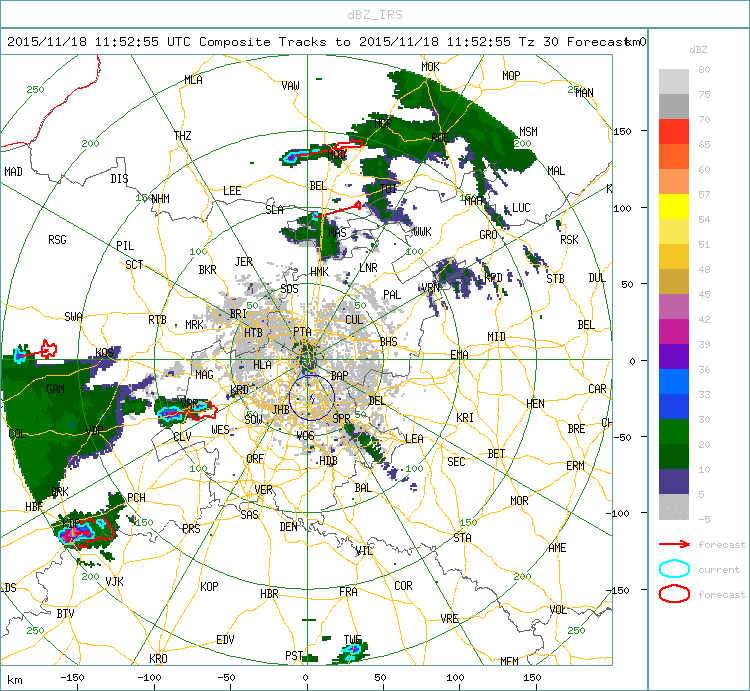Click the STA station label
This screenshot has height=691, width=750.
click(463, 538)
